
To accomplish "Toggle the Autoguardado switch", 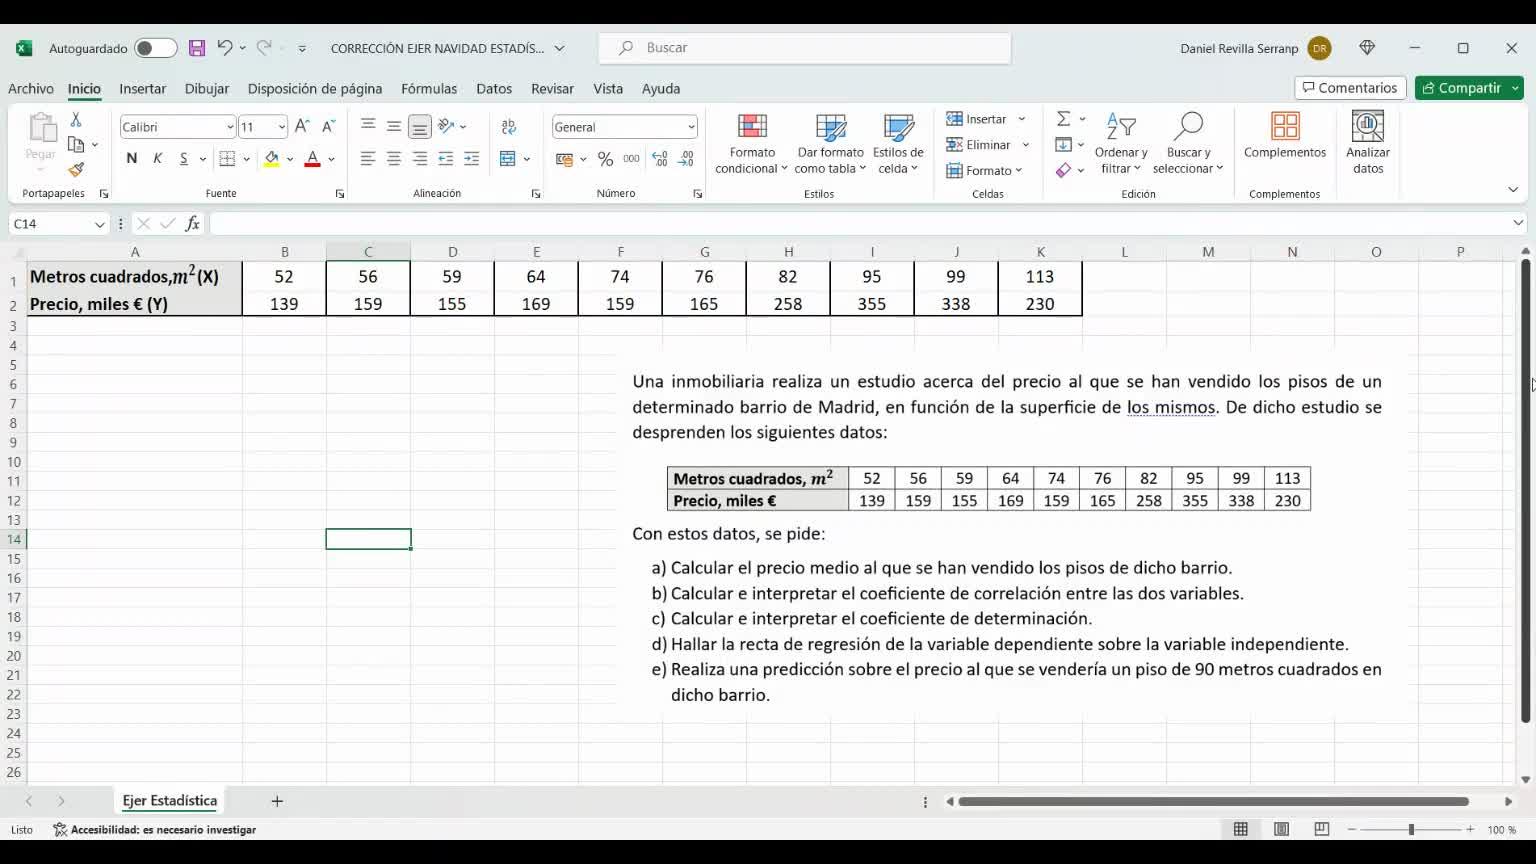I will (x=155, y=48).
